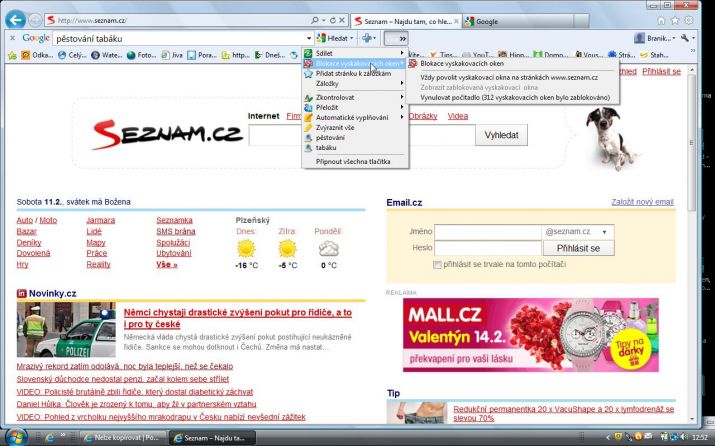Viewport: 715px width, 446px height.
Task: Expand the Zkontrolovat submenu
Action: 355,97
